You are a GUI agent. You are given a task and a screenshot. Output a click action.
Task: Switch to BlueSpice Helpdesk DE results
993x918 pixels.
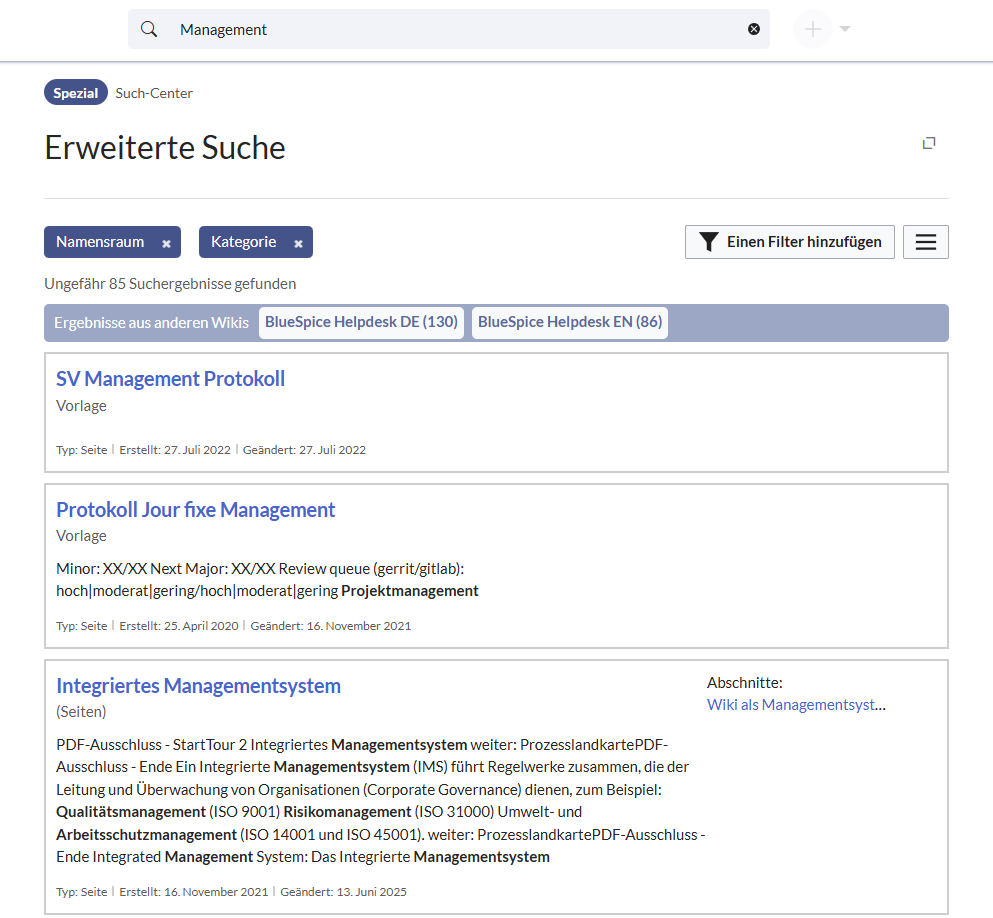(361, 322)
